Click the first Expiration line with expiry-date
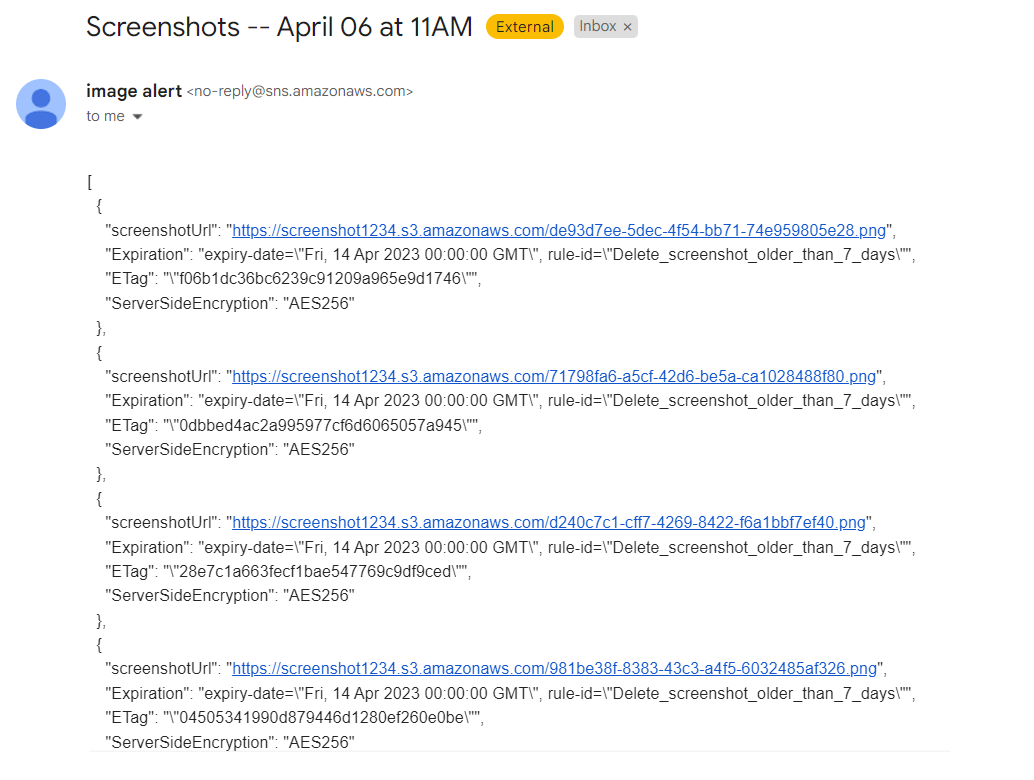The image size is (1034, 780). pyautogui.click(x=510, y=255)
